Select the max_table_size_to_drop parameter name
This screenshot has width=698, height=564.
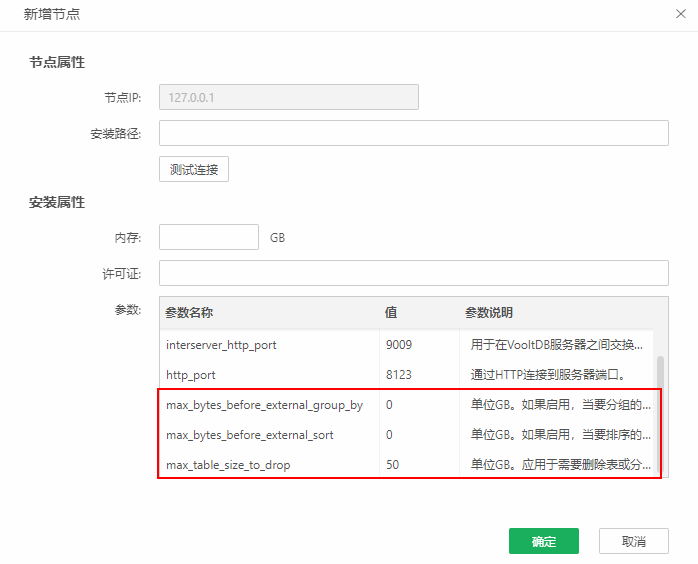(228, 465)
